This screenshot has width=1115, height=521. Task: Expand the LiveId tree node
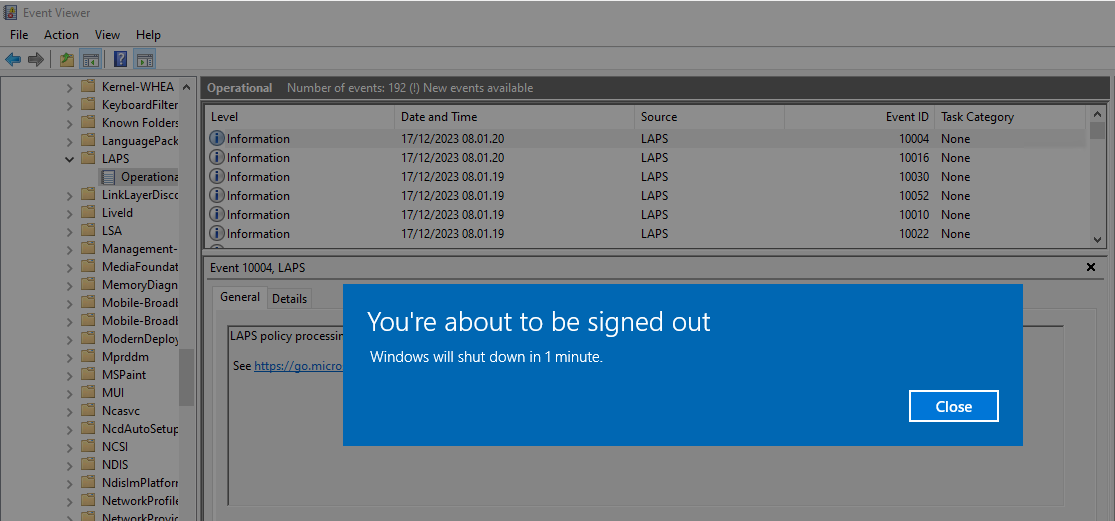(69, 213)
